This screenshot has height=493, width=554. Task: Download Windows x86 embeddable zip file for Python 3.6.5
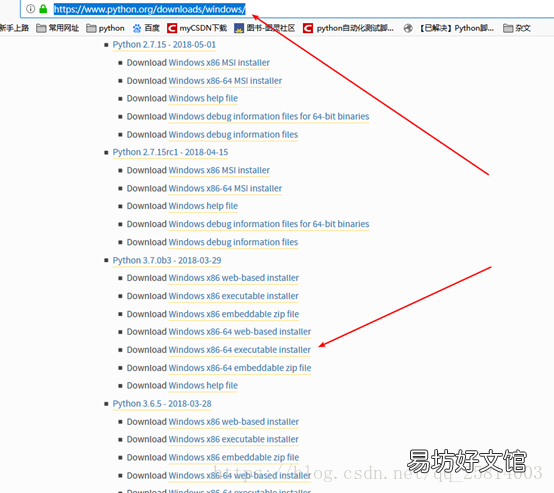[234, 458]
